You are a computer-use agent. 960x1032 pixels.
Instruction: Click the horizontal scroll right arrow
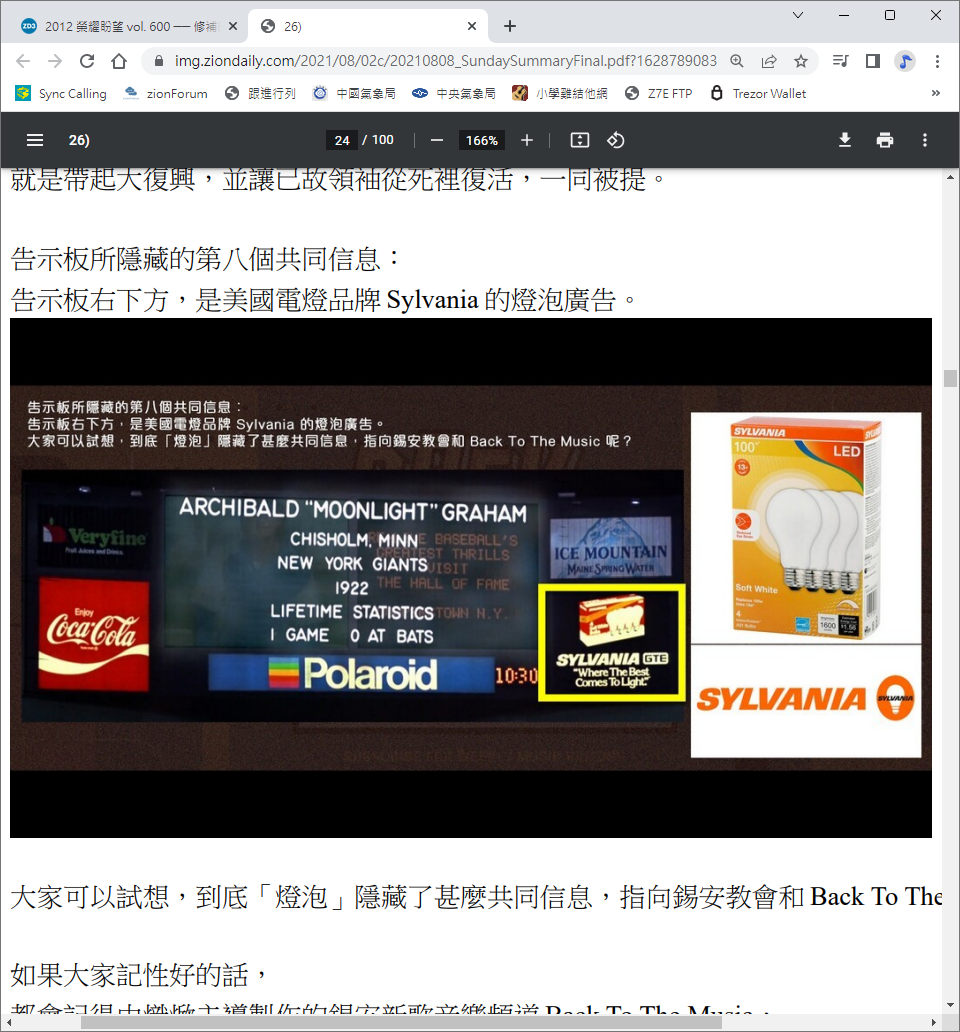click(x=934, y=1023)
